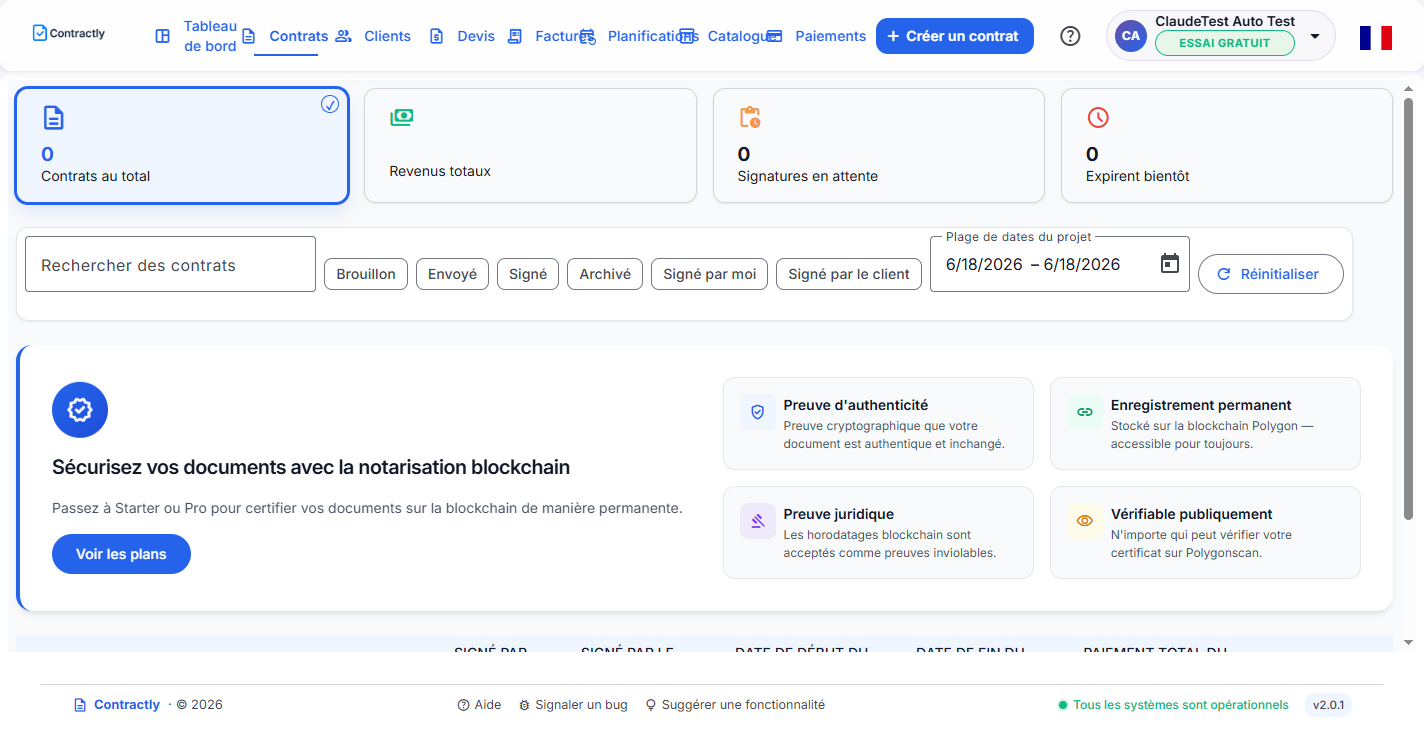The width and height of the screenshot is (1424, 749).
Task: Toggle the Signé par moi filter
Action: coord(710,274)
